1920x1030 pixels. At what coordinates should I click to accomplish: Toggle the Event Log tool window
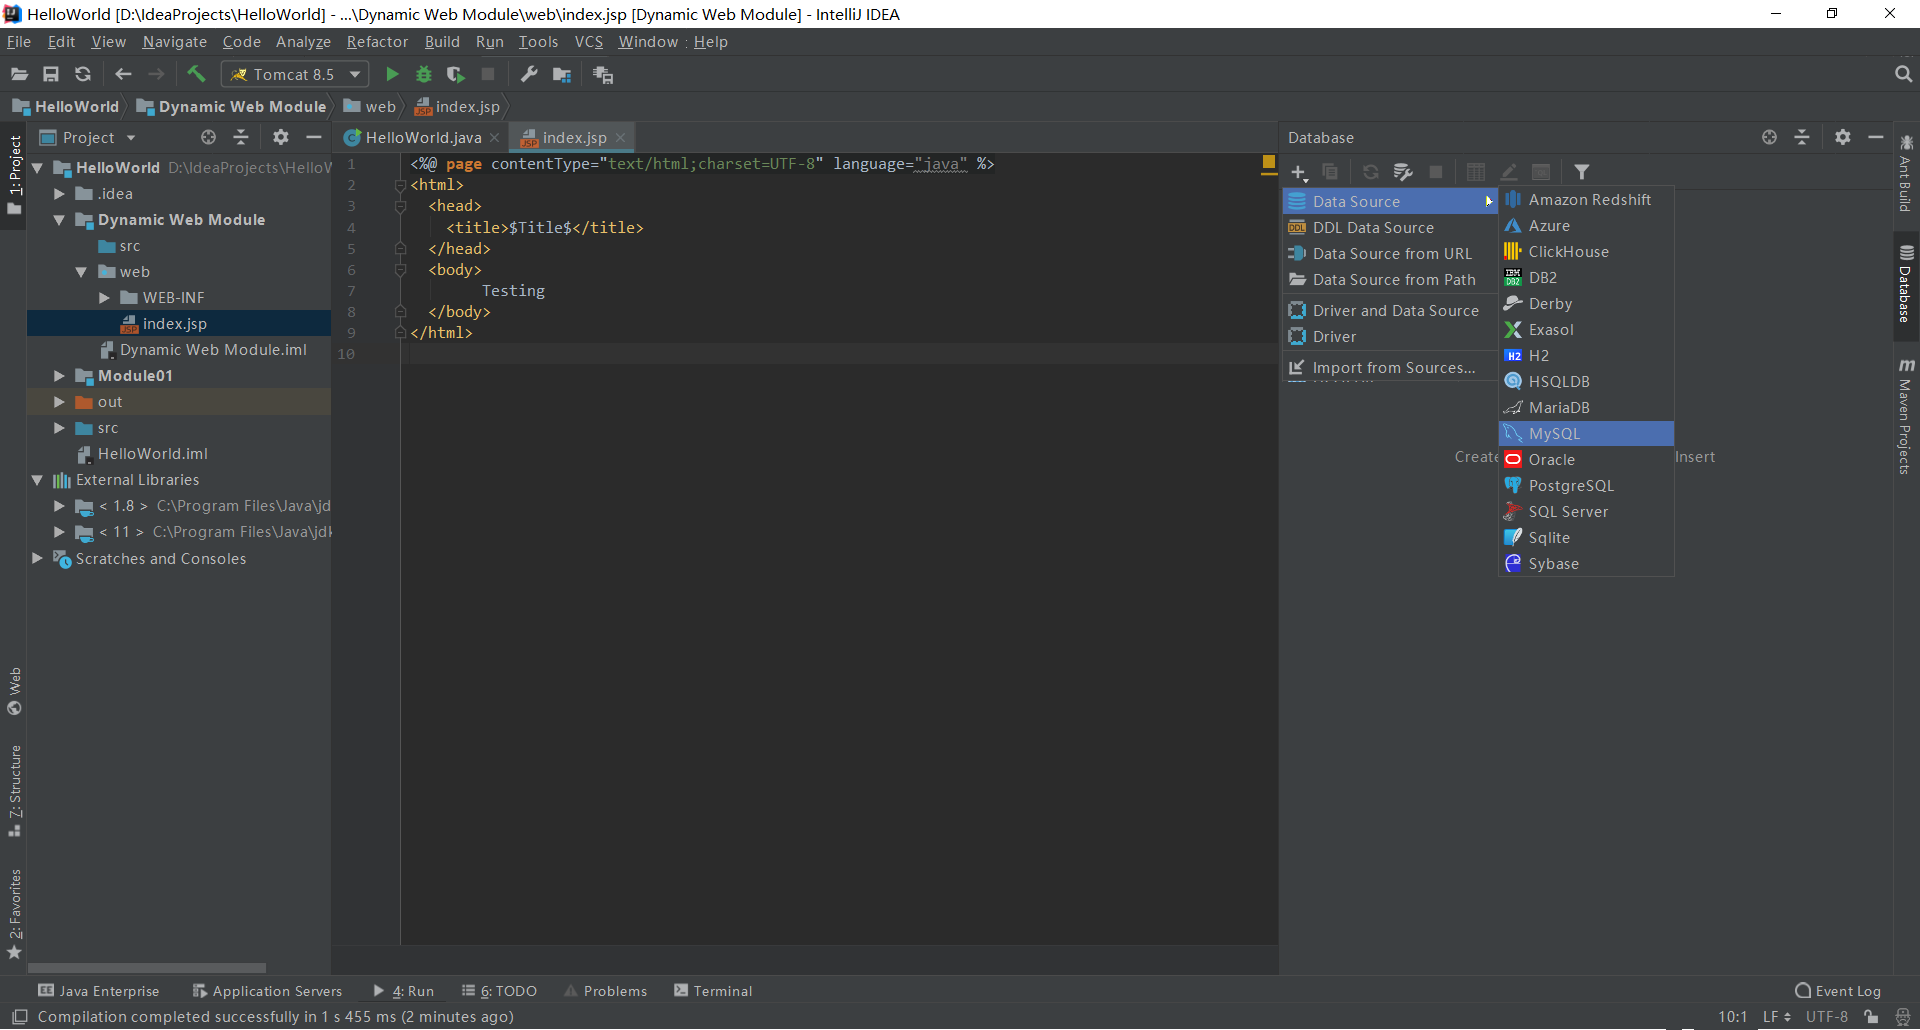point(1838,991)
